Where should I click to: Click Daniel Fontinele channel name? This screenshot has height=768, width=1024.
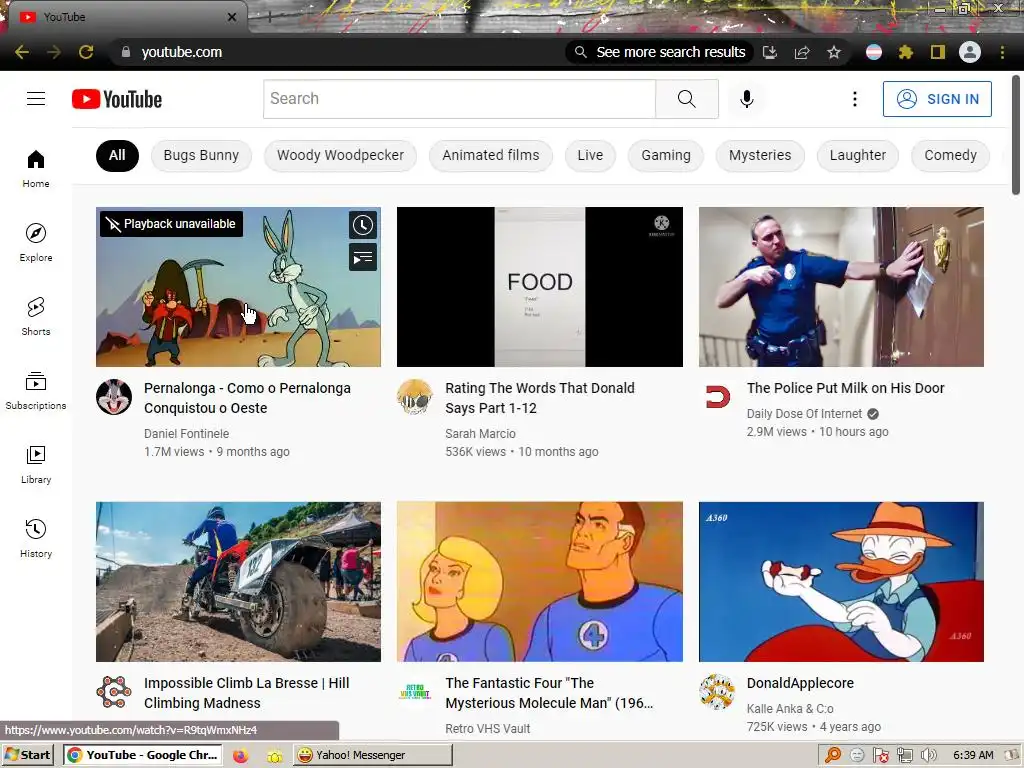186,434
